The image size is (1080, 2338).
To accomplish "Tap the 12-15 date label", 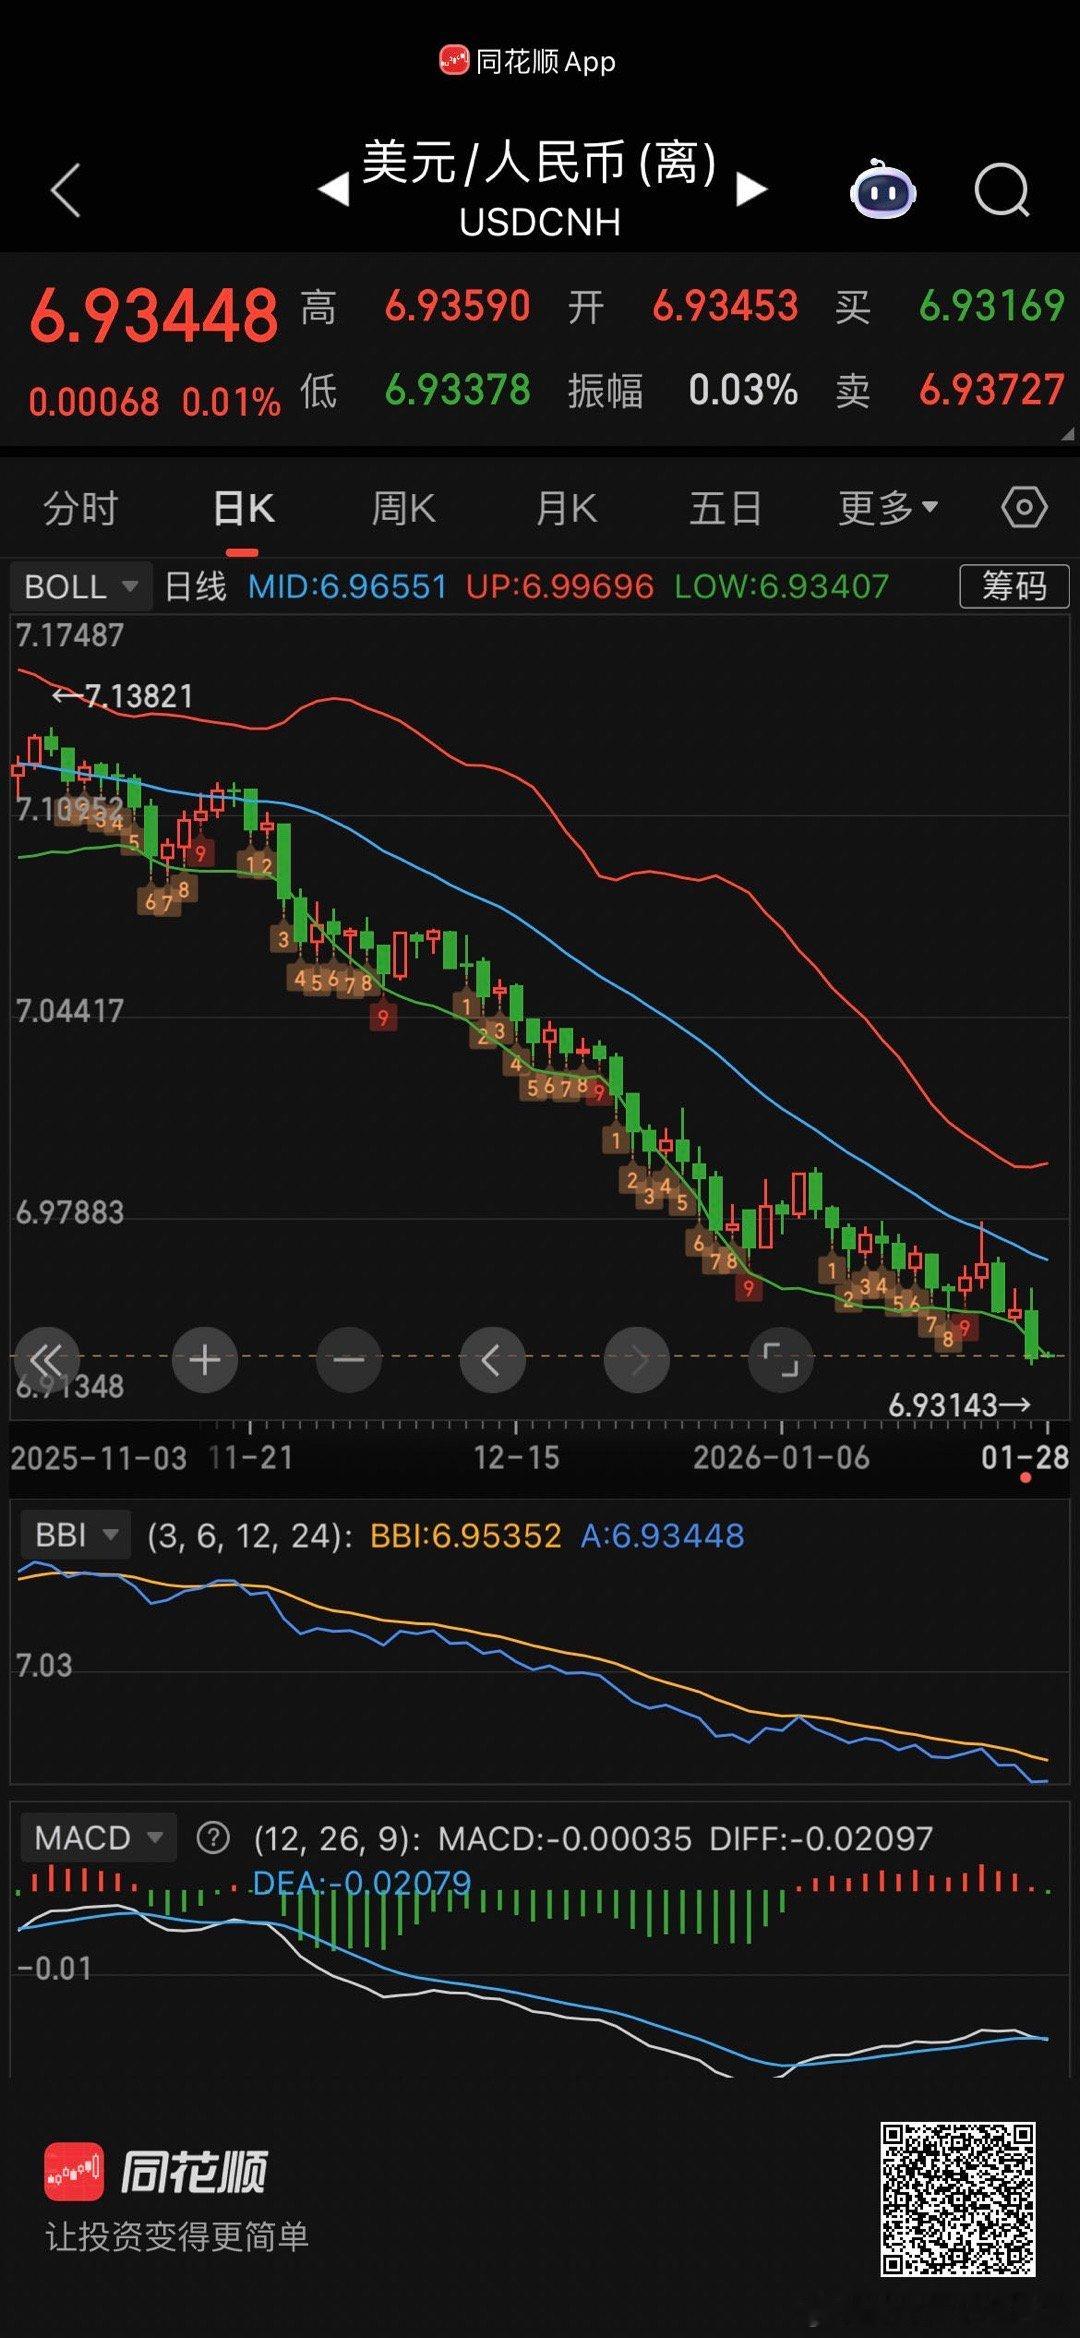I will (516, 1458).
